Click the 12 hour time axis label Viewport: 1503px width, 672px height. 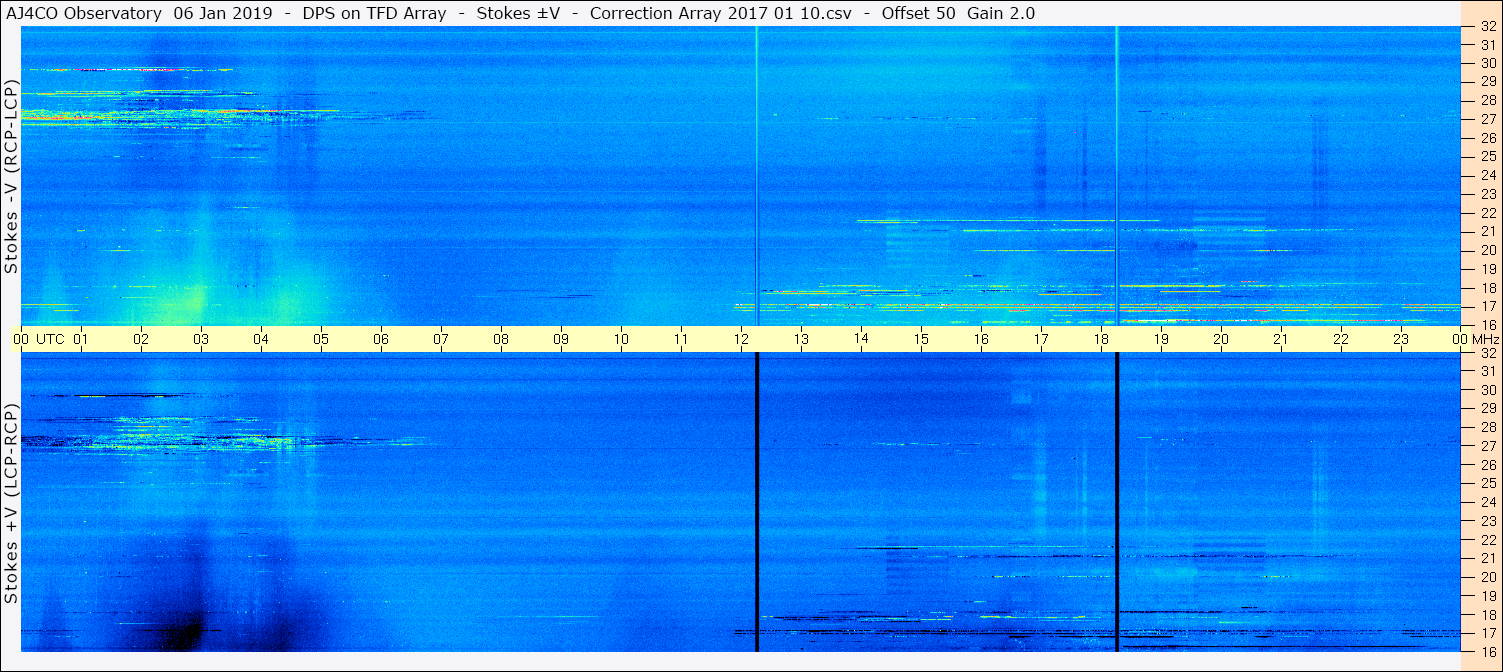point(741,339)
